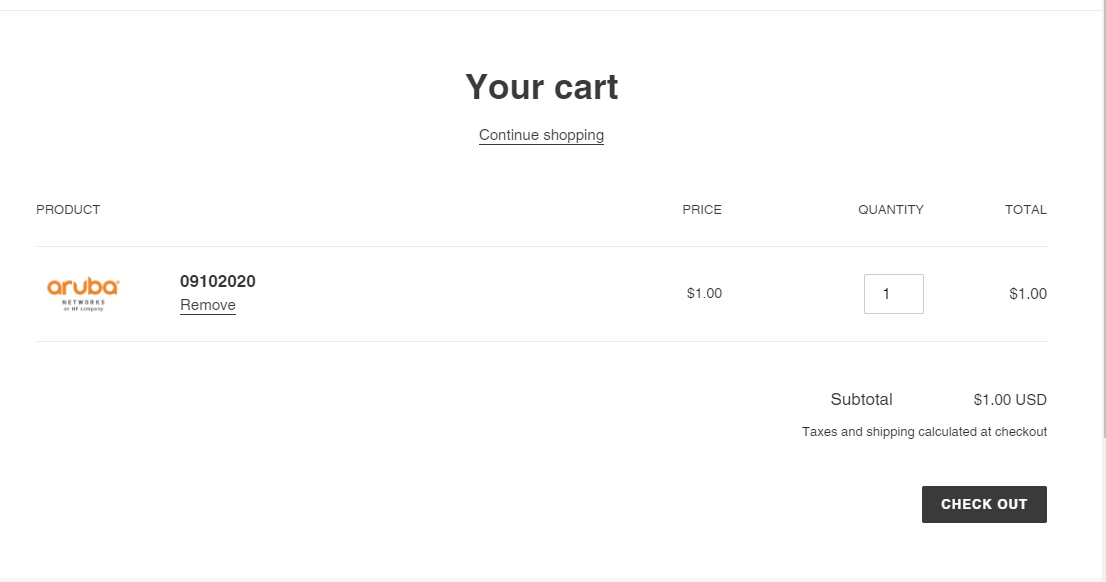Select the $1.00 line total value
The width and height of the screenshot is (1106, 582).
click(1028, 293)
